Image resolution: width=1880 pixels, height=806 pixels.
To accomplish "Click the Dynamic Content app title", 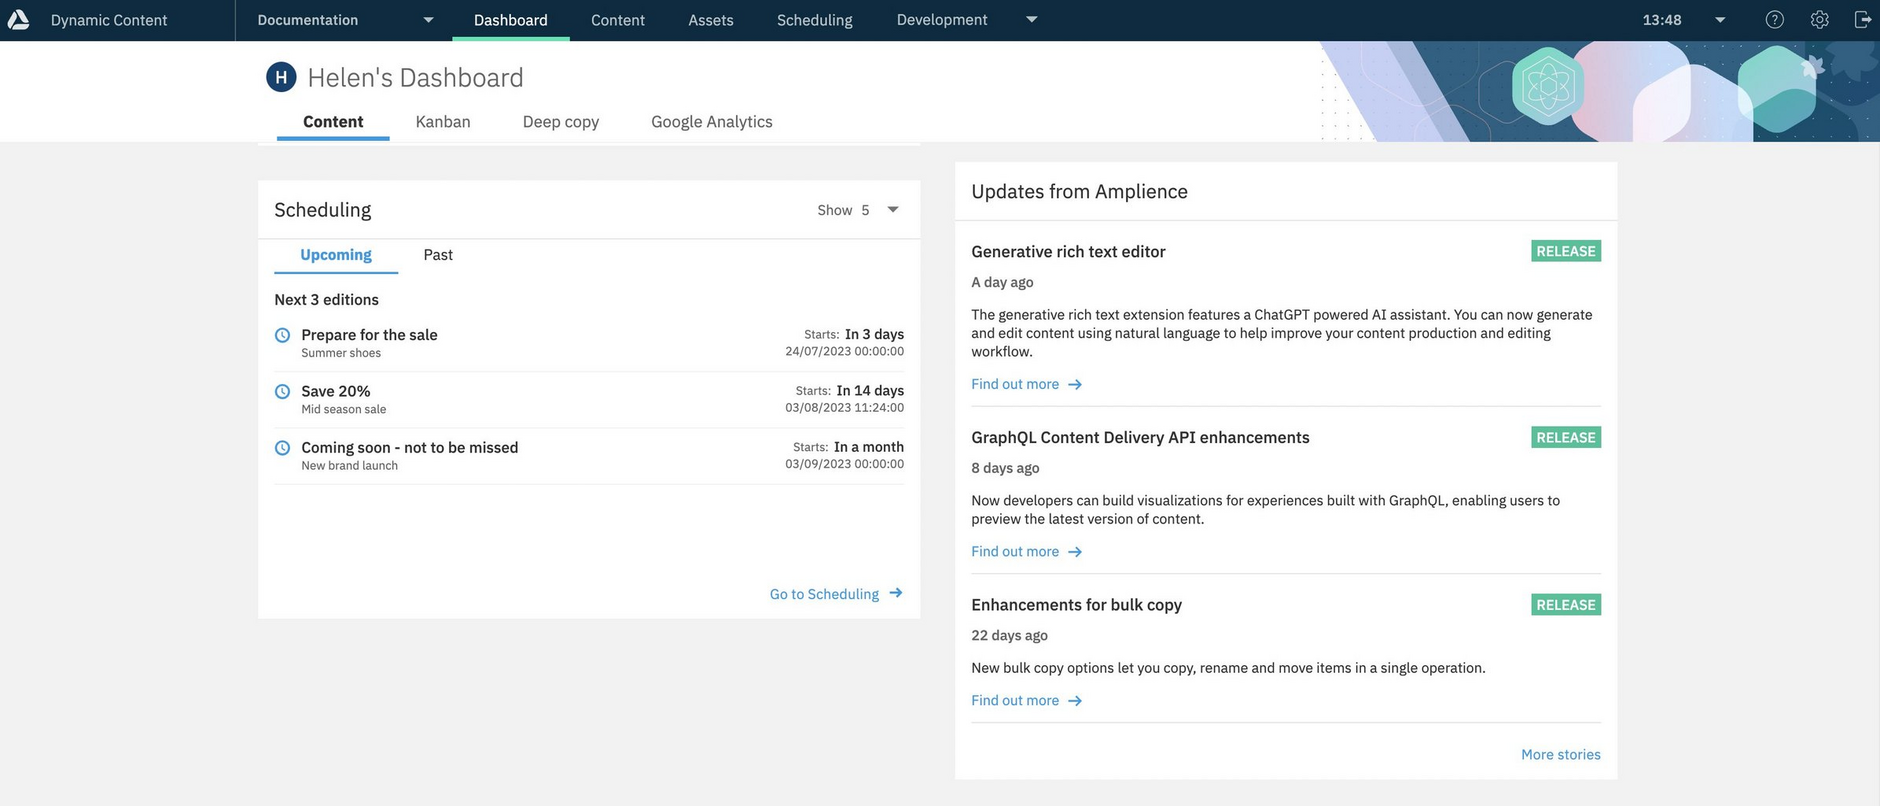I will click(x=109, y=20).
